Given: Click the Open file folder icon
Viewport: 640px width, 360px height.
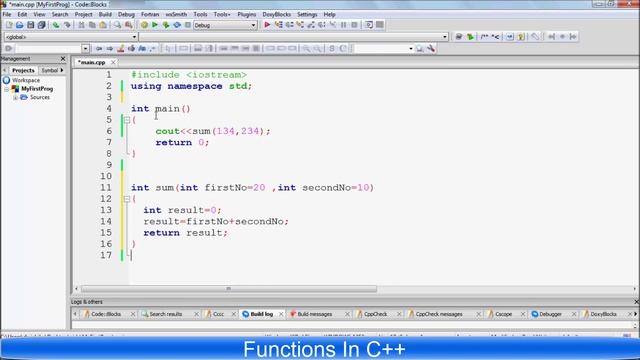Looking at the screenshot, I should [20, 25].
